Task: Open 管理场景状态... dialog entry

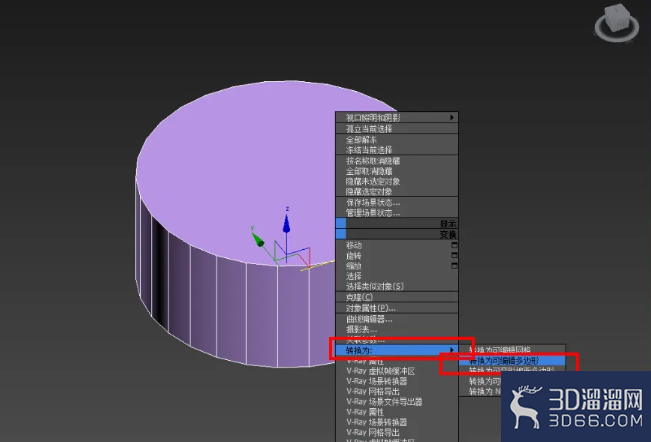Action: click(x=397, y=212)
